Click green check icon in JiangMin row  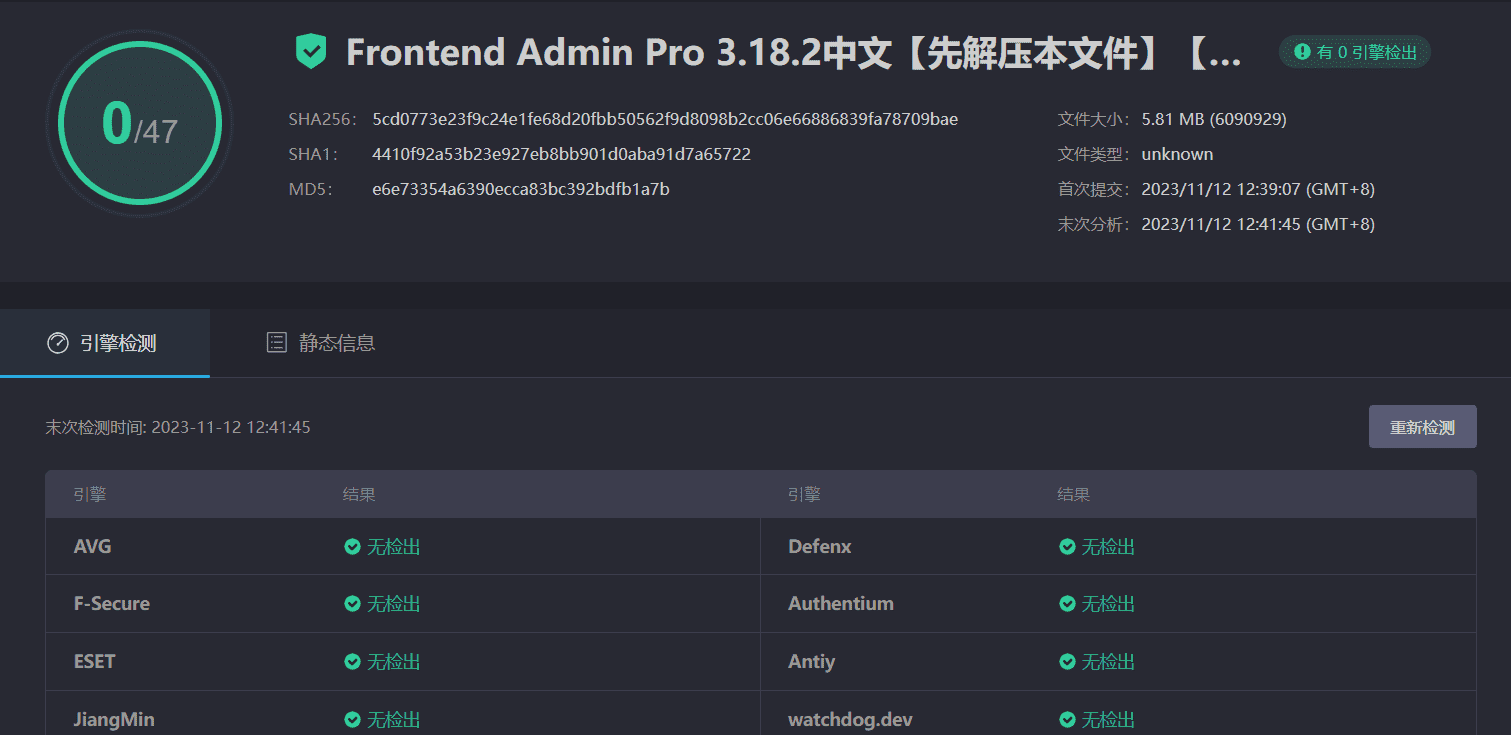352,720
